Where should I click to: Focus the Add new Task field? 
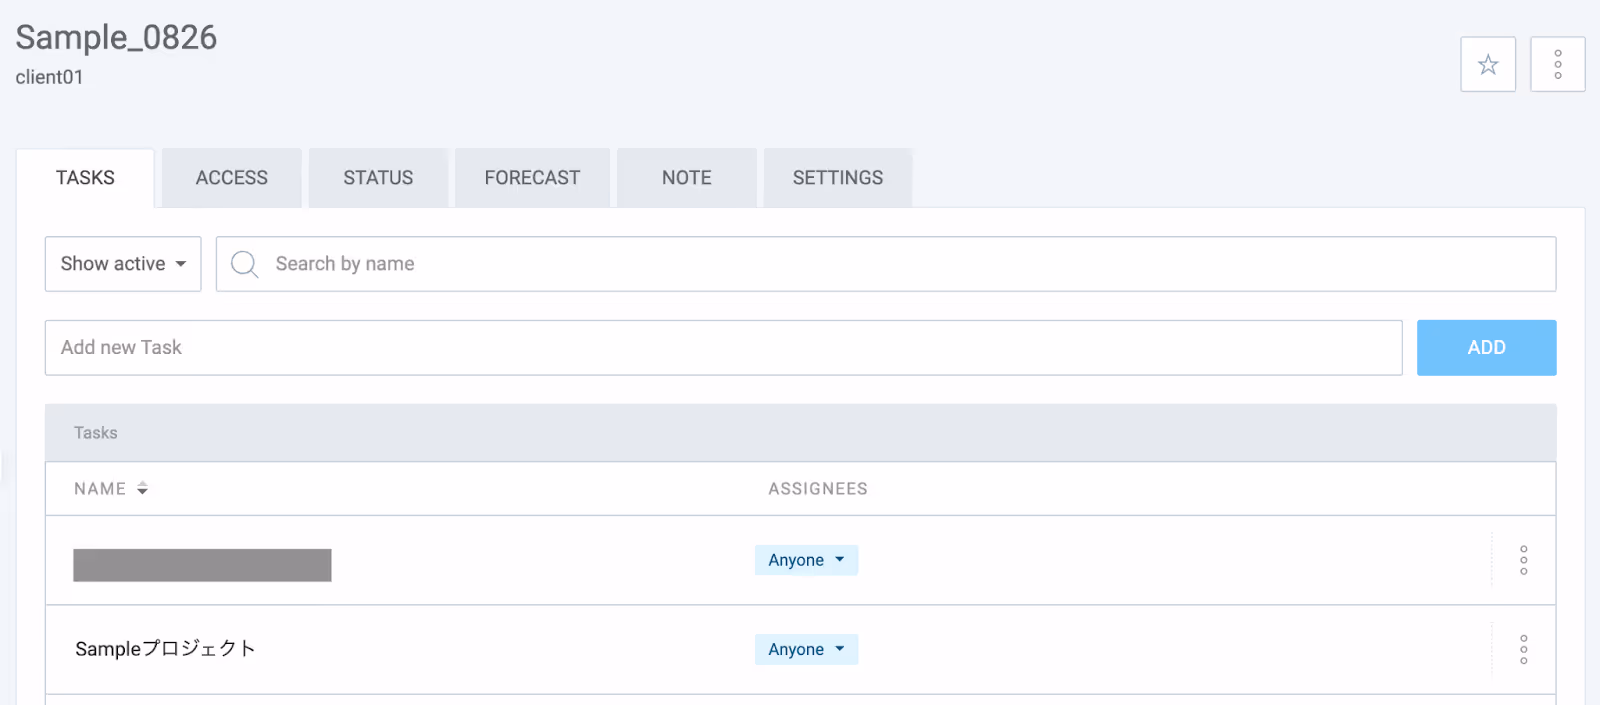(x=724, y=348)
